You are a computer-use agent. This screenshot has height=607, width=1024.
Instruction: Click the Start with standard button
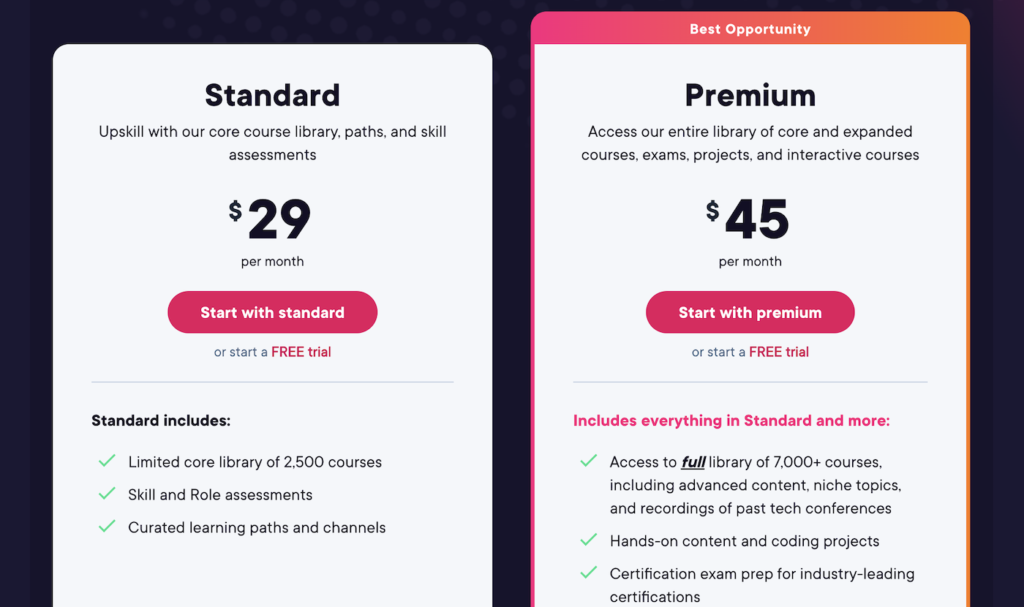click(x=272, y=312)
